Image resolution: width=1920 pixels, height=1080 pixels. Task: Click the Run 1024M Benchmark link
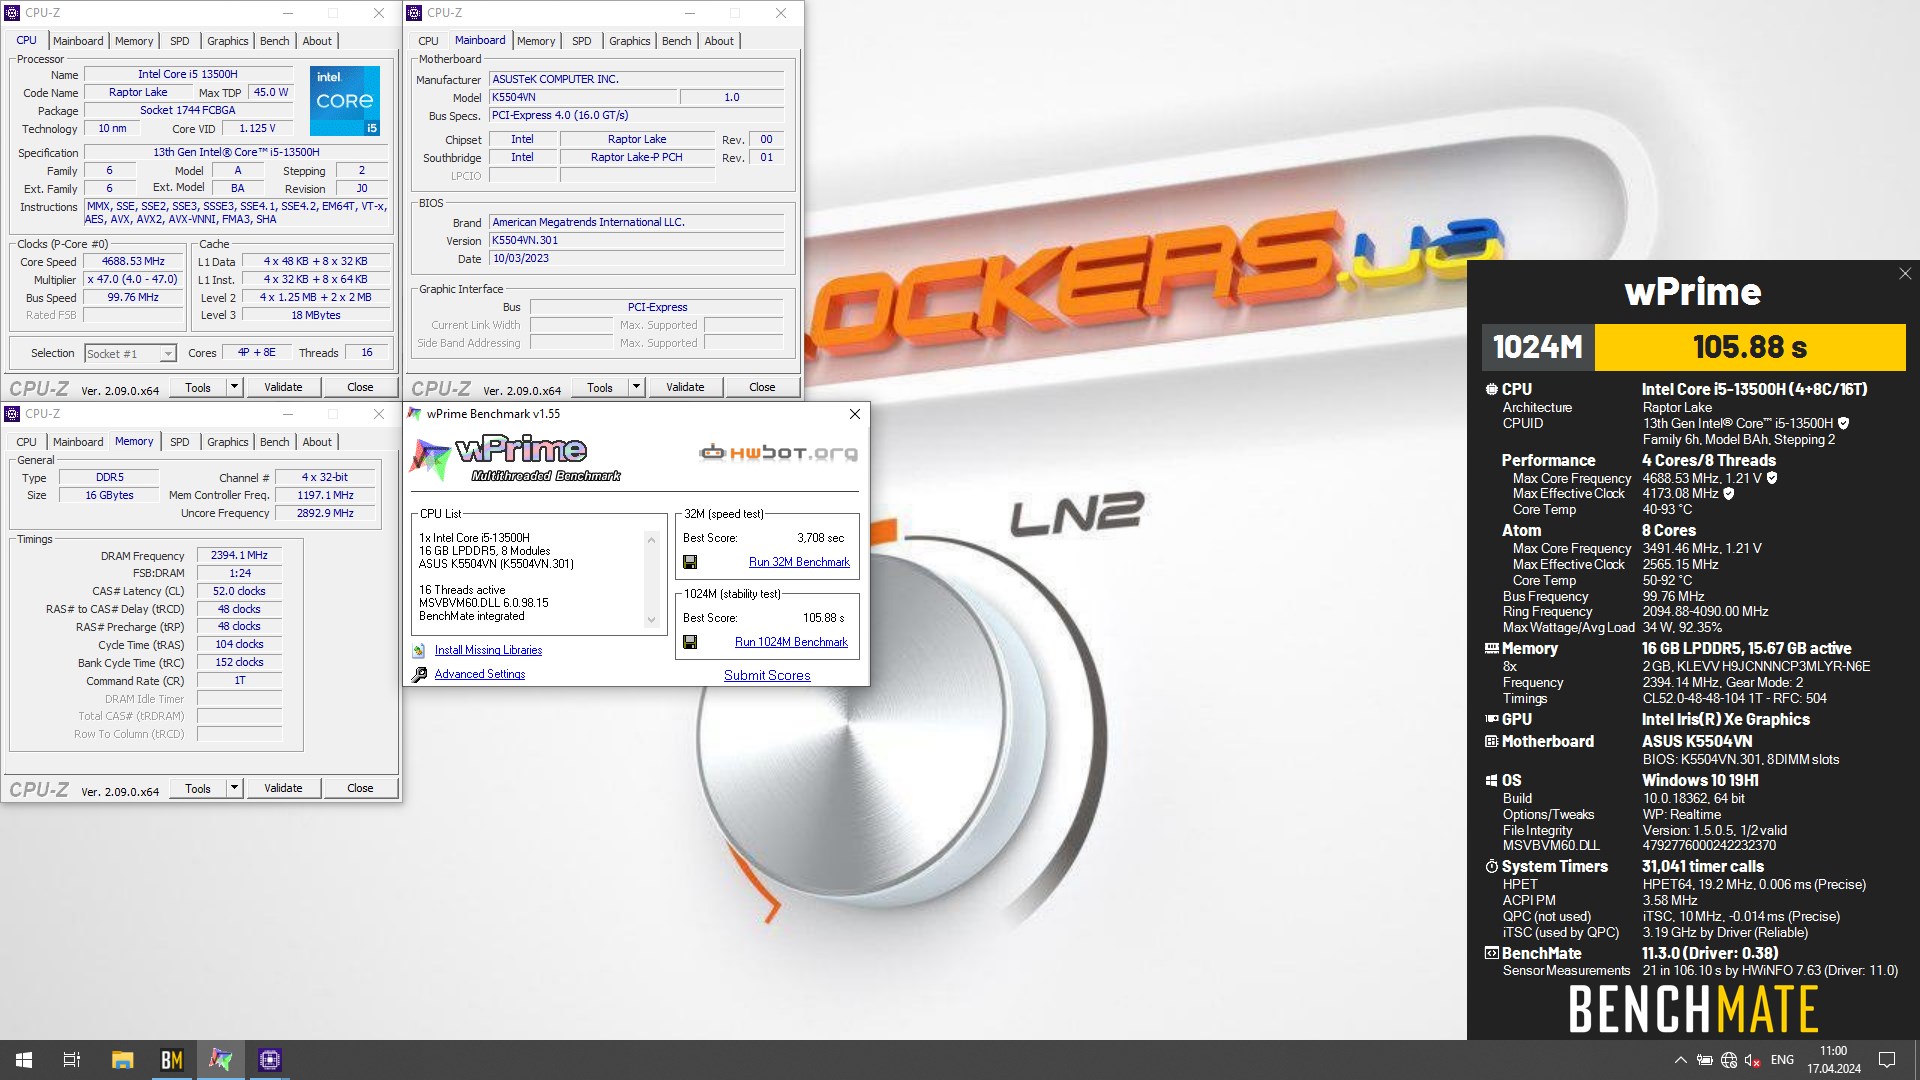[791, 642]
